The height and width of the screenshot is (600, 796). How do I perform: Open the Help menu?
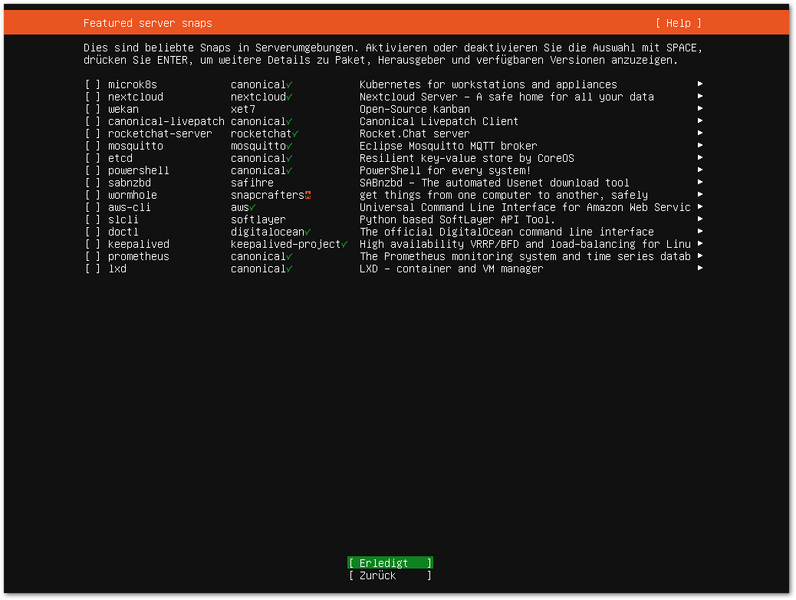678,23
